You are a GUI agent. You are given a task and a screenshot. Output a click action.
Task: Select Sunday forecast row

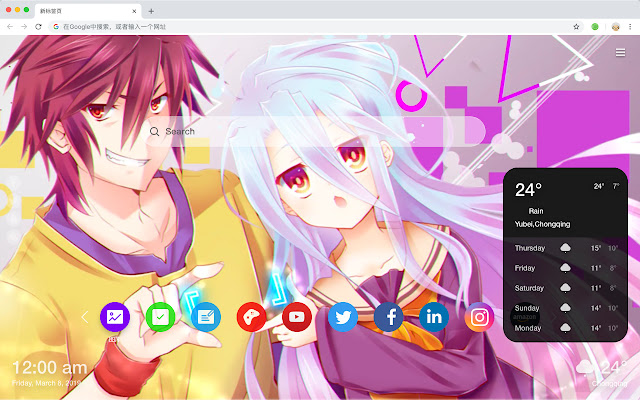tap(566, 308)
